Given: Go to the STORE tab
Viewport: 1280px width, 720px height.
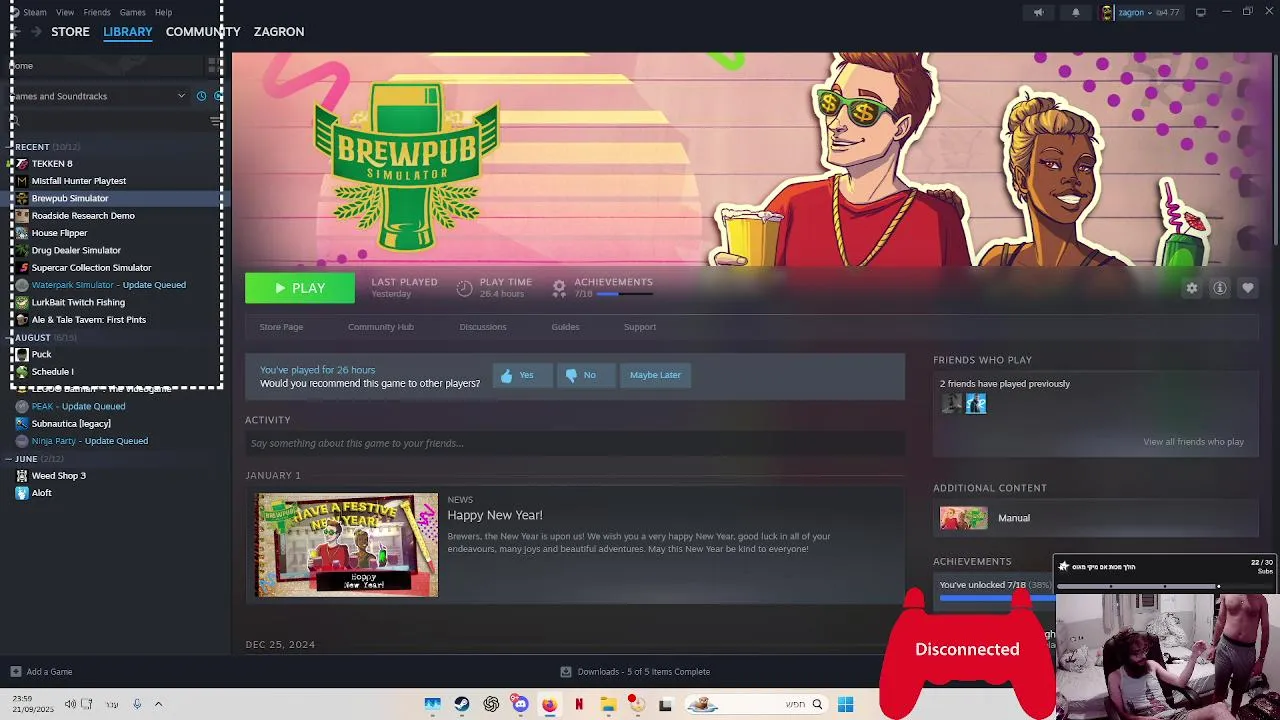Looking at the screenshot, I should 70,32.
